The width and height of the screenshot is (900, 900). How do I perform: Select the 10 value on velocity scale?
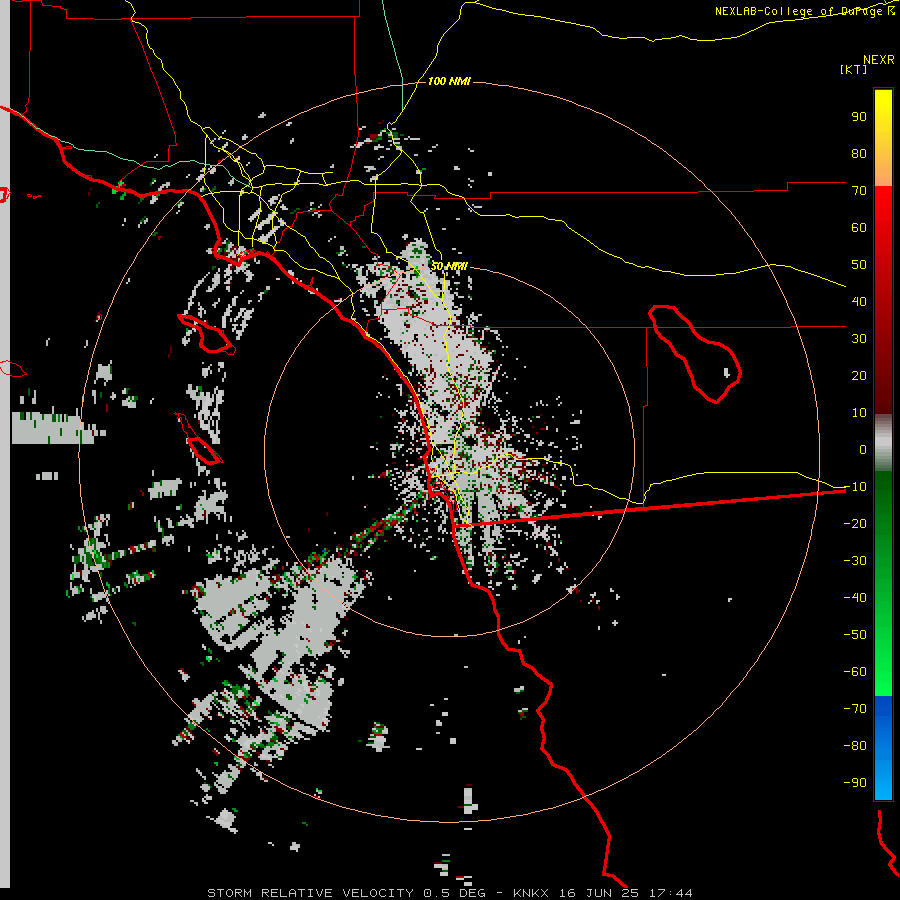point(859,413)
